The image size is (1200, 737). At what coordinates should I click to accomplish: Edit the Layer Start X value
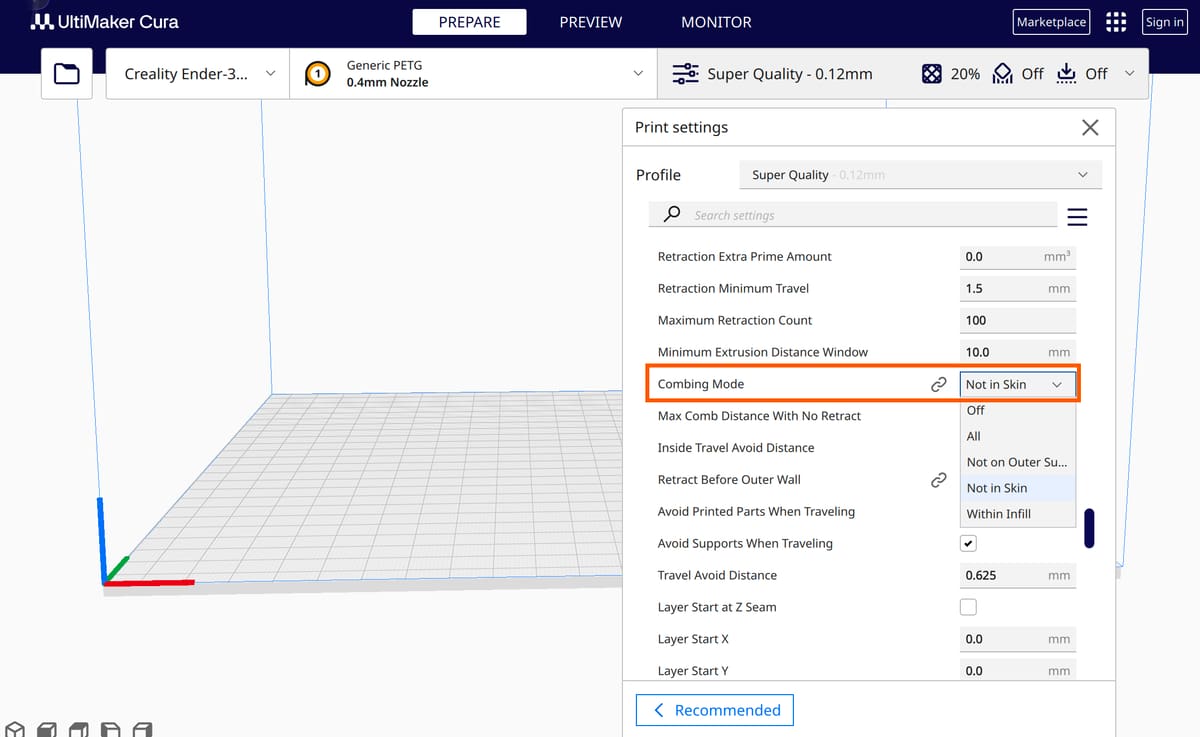[x=1018, y=640]
